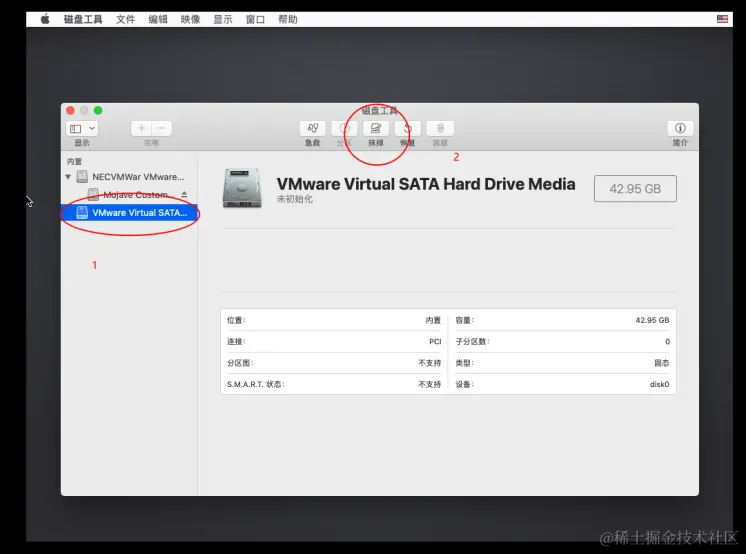The height and width of the screenshot is (554, 746).
Task: Open the Apple menu
Action: pyautogui.click(x=45, y=19)
